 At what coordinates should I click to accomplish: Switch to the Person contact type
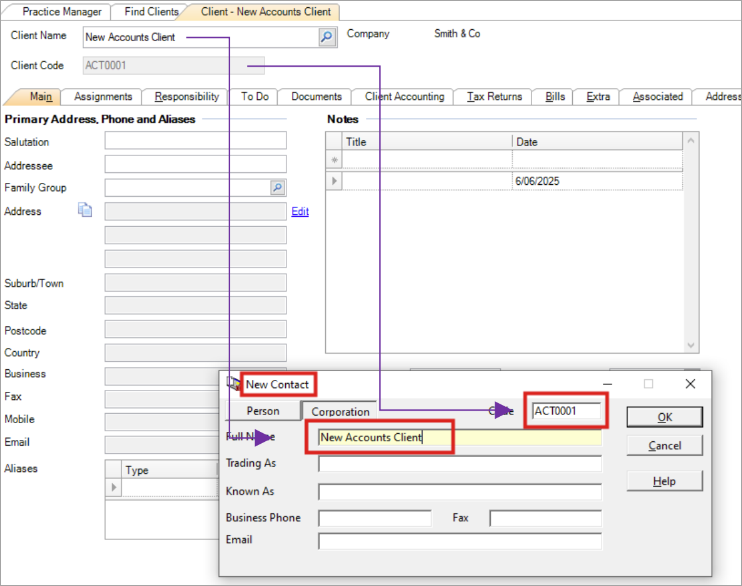tap(263, 411)
